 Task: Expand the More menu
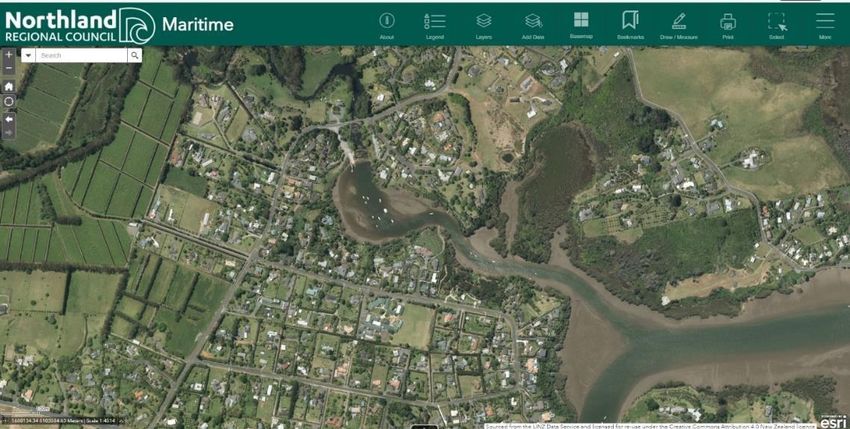(825, 24)
